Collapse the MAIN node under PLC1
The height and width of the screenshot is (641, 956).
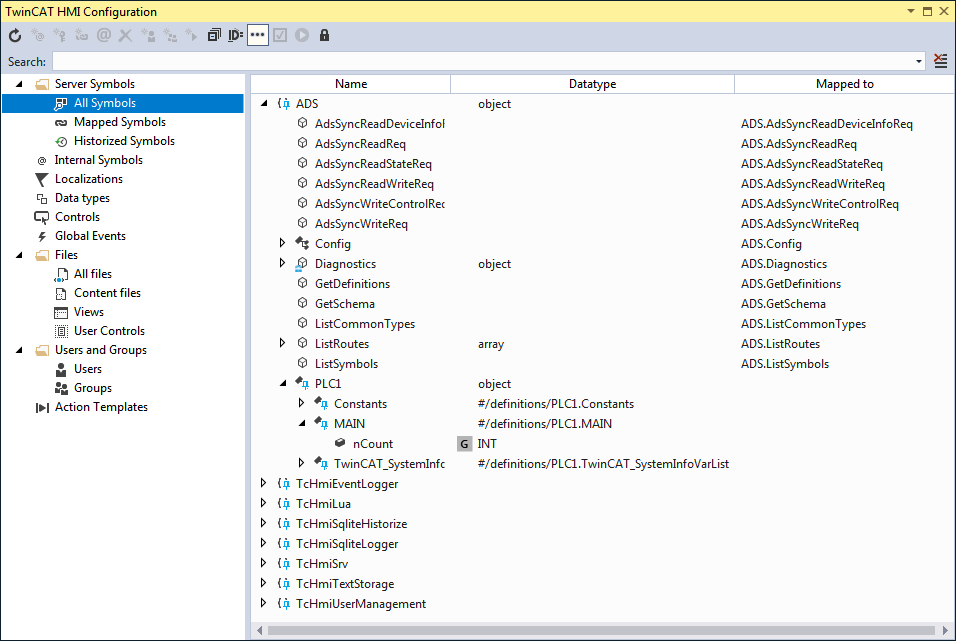pos(302,423)
